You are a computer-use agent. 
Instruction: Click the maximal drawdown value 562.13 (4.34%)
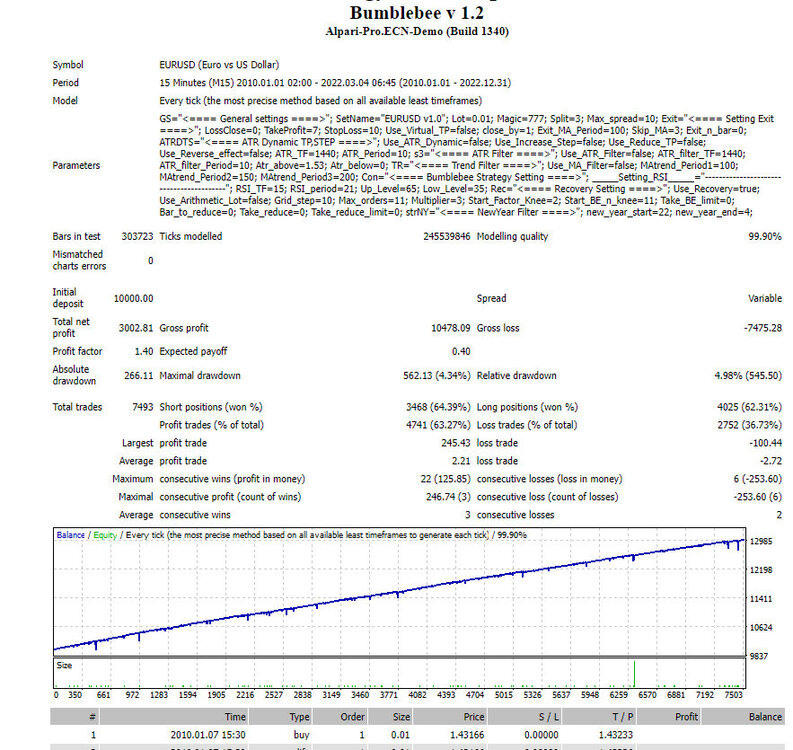click(x=436, y=375)
